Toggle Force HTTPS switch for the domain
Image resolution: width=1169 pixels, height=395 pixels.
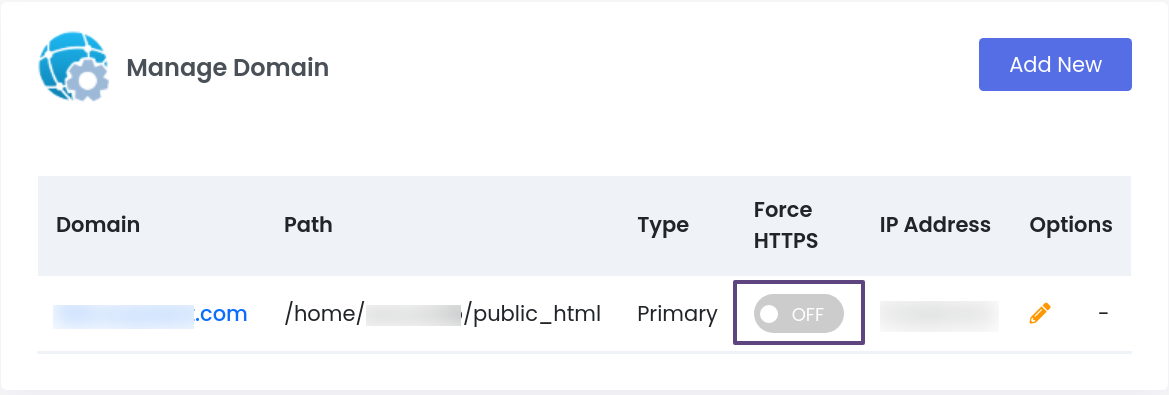(798, 313)
